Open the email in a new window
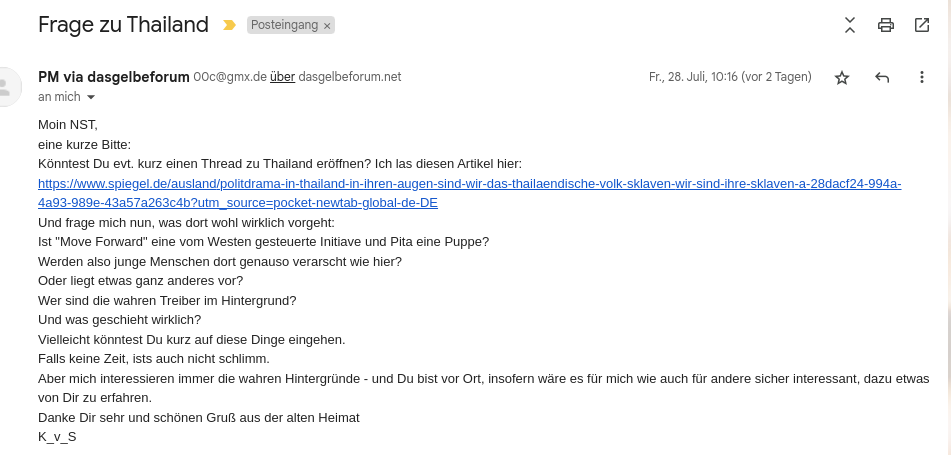Image resolution: width=951 pixels, height=455 pixels. [921, 25]
